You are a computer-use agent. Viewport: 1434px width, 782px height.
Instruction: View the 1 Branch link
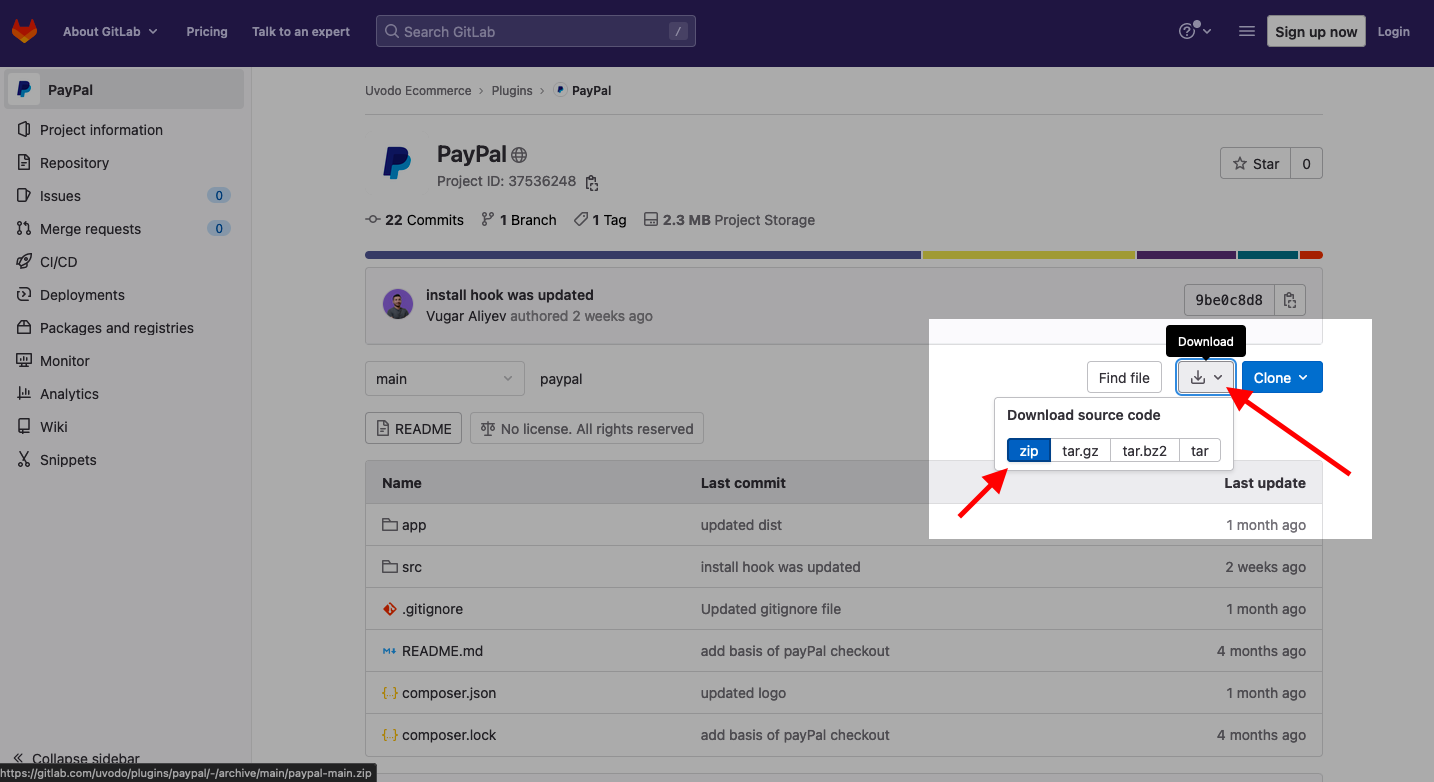518,220
